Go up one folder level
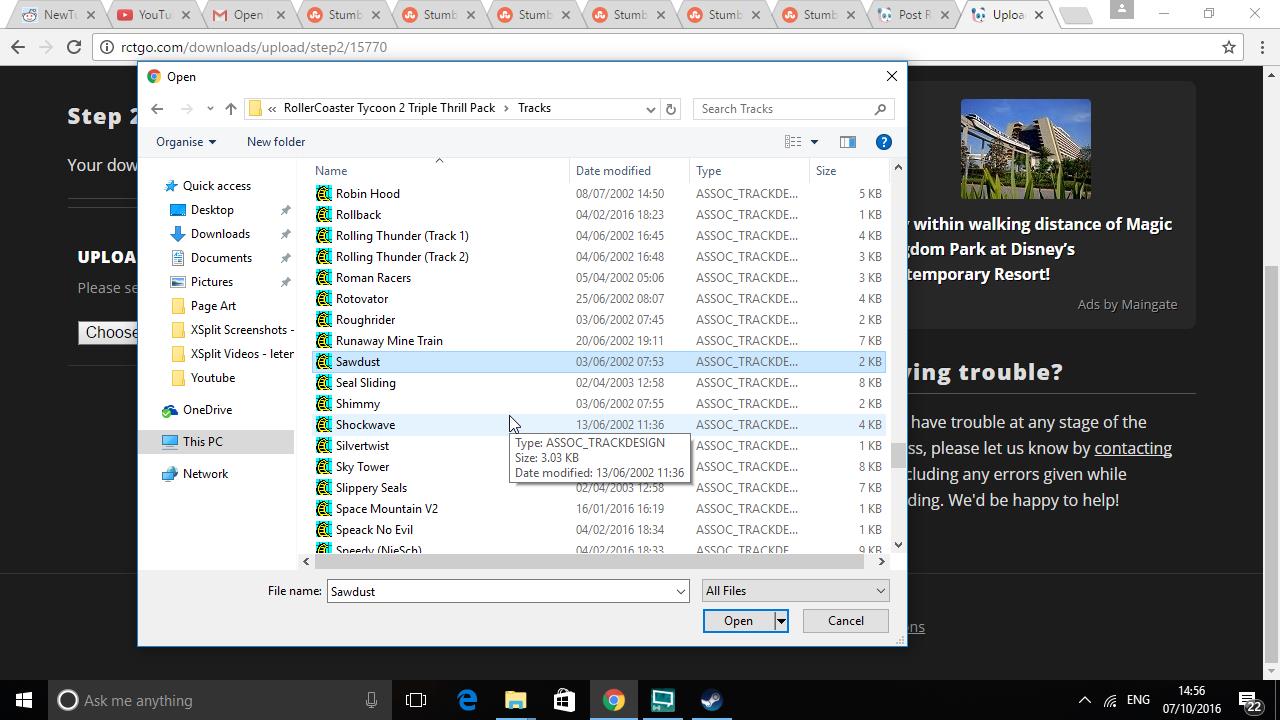This screenshot has width=1280, height=720. 231,109
